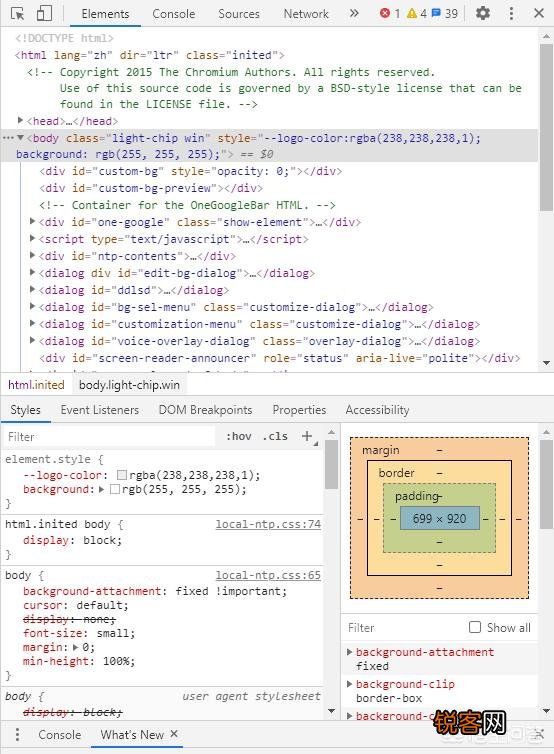Open more DevTools tabs chevron
The image size is (554, 754).
pos(354,13)
